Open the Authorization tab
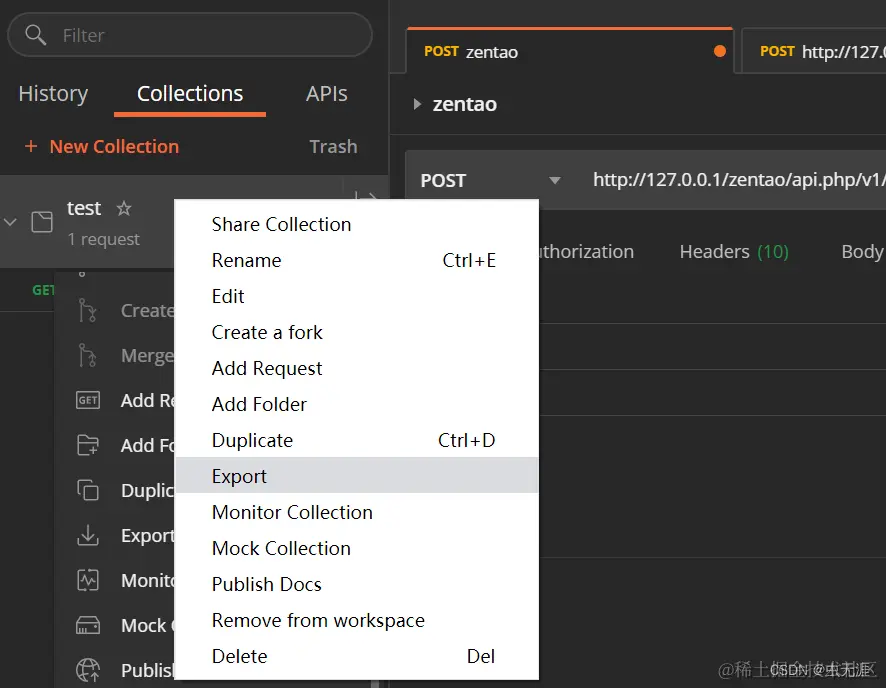886x688 pixels. click(x=587, y=251)
